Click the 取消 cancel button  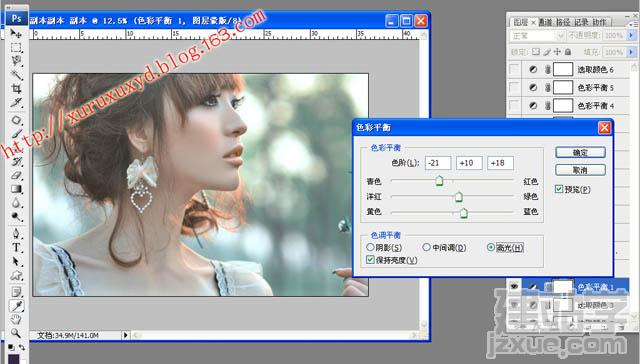click(580, 170)
